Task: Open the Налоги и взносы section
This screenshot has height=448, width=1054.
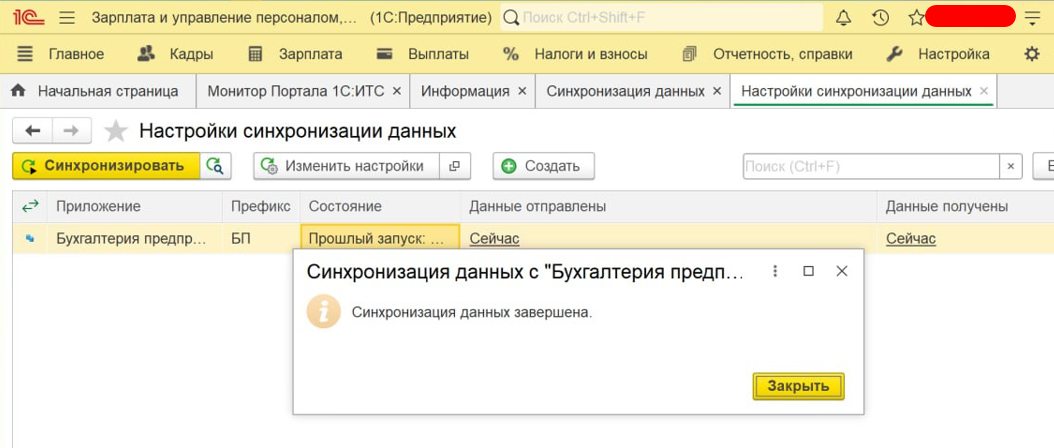Action: 575,54
